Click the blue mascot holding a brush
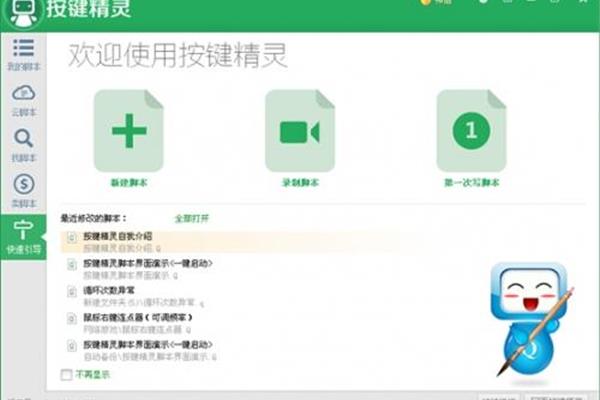Screen dimensions: 600x400 click(533, 320)
